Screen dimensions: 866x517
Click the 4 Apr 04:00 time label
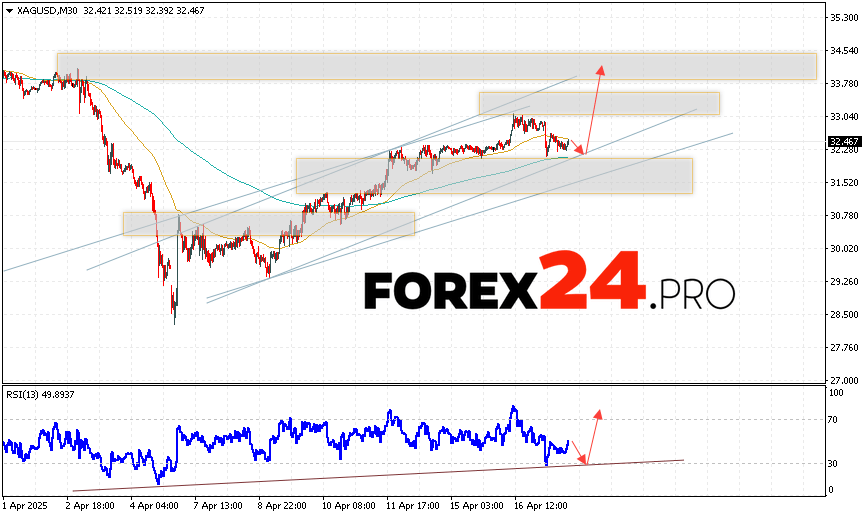(154, 507)
